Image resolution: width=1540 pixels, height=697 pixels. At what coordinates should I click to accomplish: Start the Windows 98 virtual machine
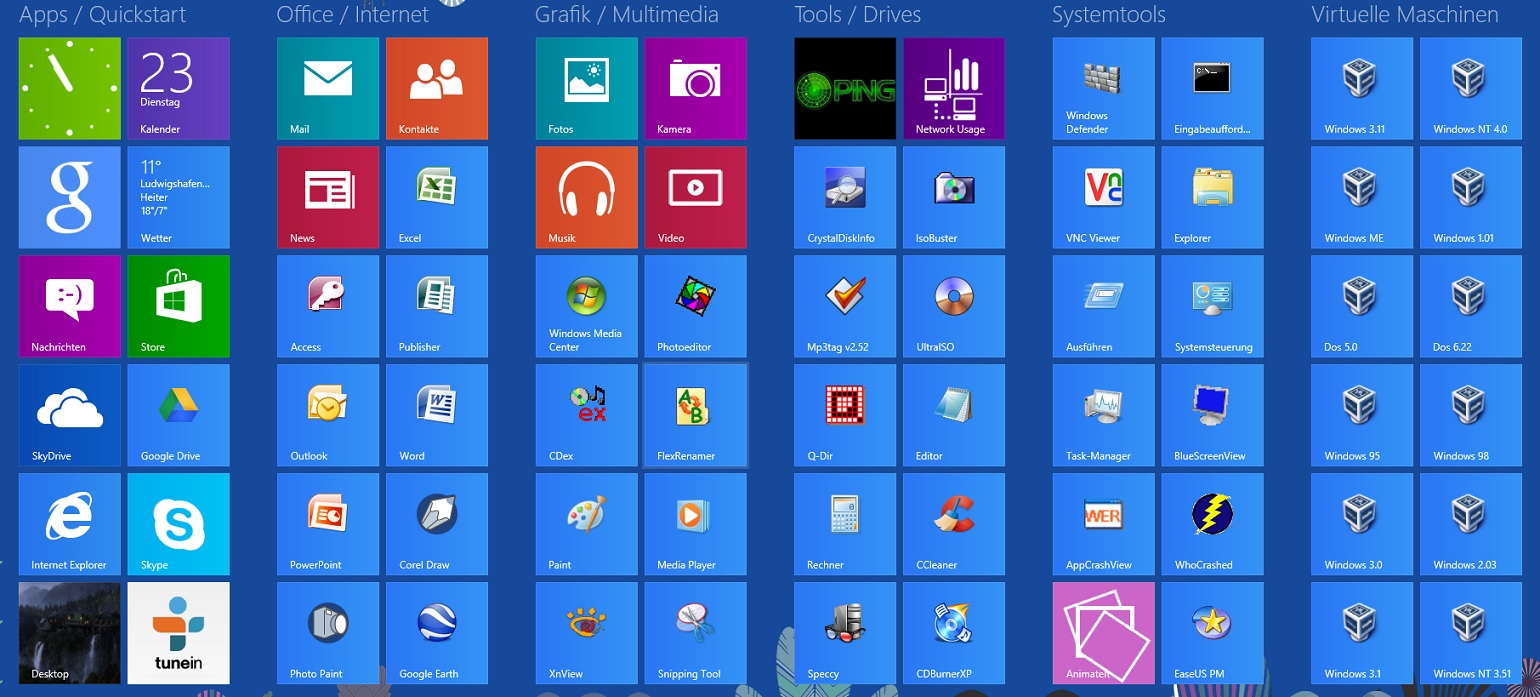[x=1472, y=415]
